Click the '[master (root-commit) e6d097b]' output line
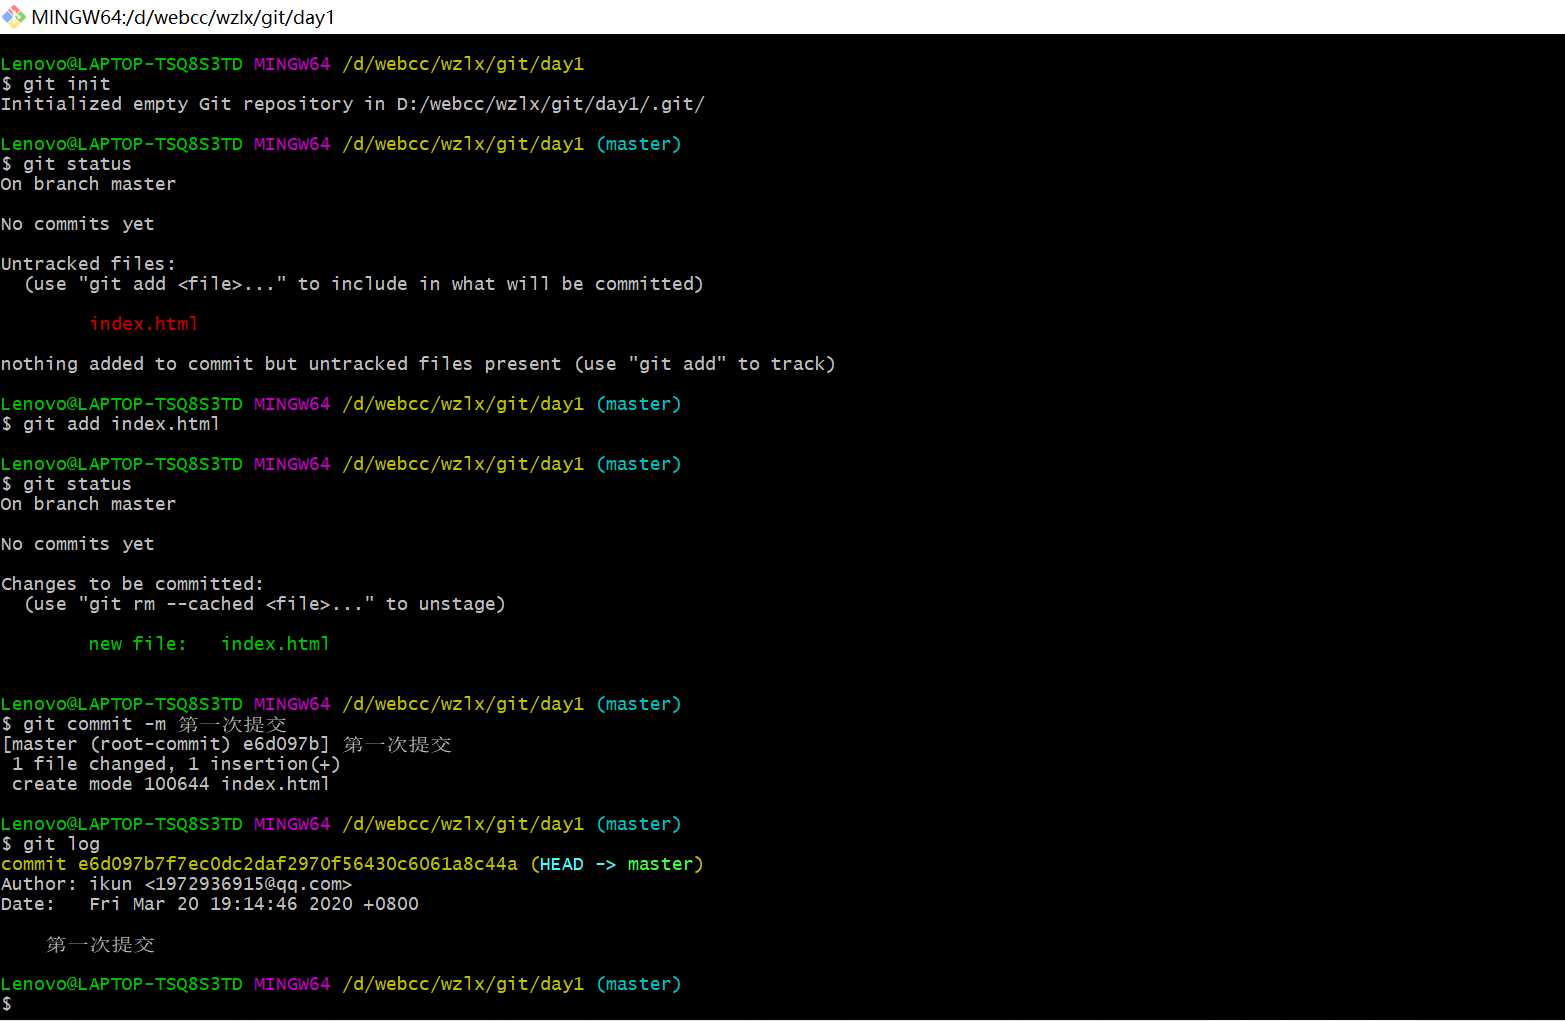 227,744
